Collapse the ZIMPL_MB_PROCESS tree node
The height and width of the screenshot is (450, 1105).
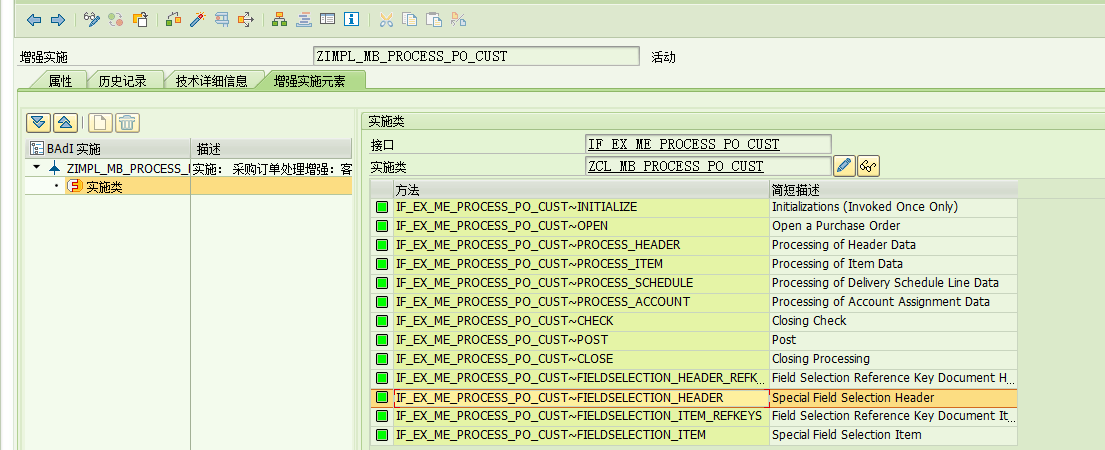[x=37, y=168]
